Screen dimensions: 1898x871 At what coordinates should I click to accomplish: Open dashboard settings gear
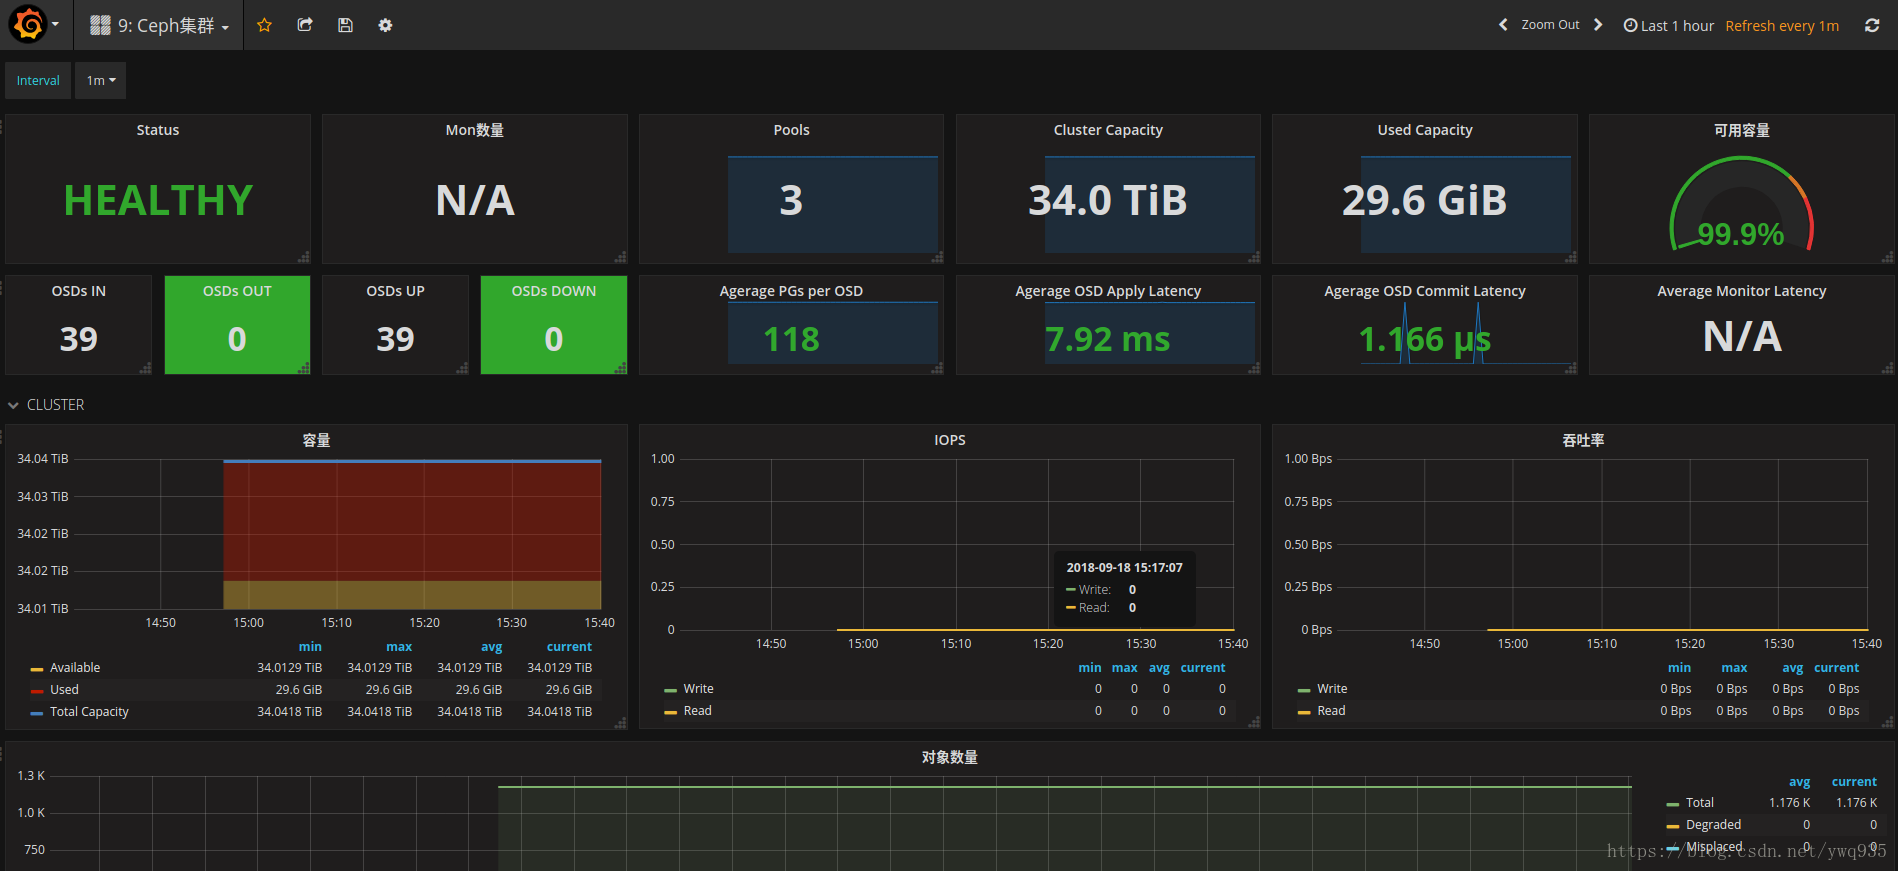click(x=385, y=25)
